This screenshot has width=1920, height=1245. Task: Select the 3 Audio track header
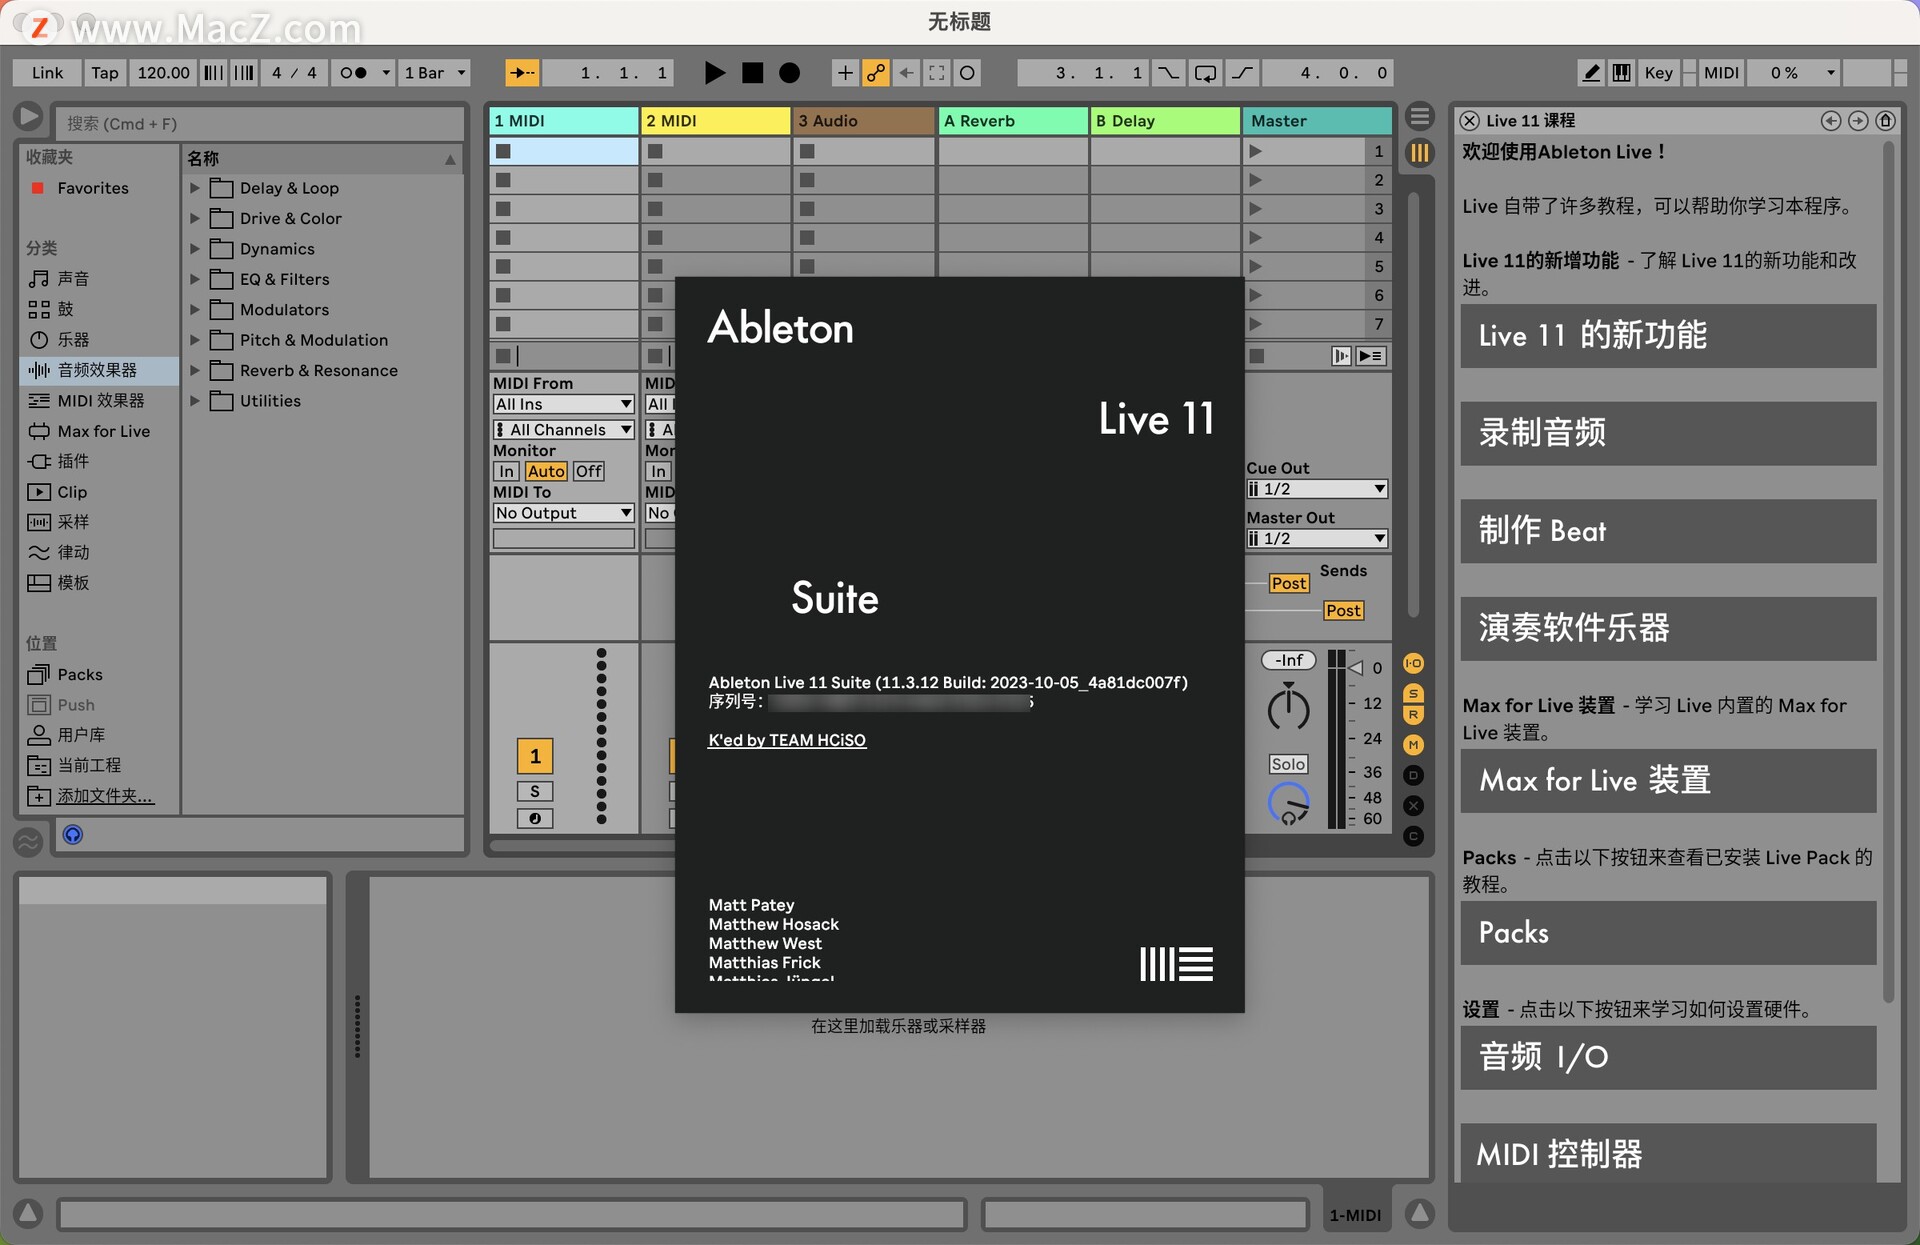click(864, 121)
